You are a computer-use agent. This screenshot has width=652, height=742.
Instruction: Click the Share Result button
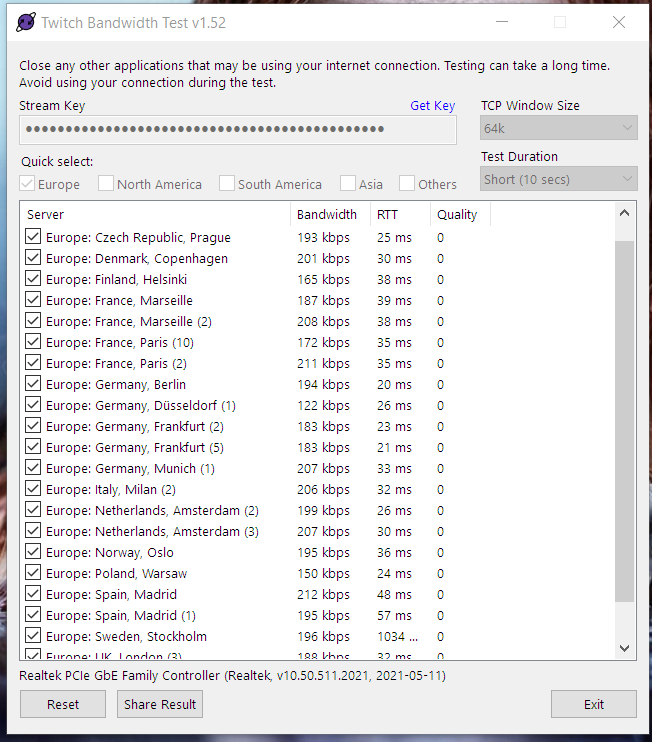click(x=160, y=704)
